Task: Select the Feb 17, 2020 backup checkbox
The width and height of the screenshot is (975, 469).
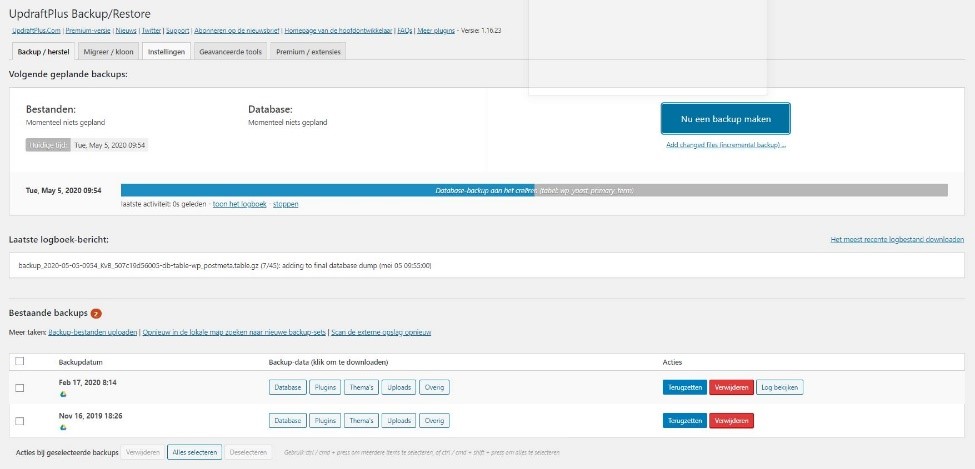Action: (20, 388)
